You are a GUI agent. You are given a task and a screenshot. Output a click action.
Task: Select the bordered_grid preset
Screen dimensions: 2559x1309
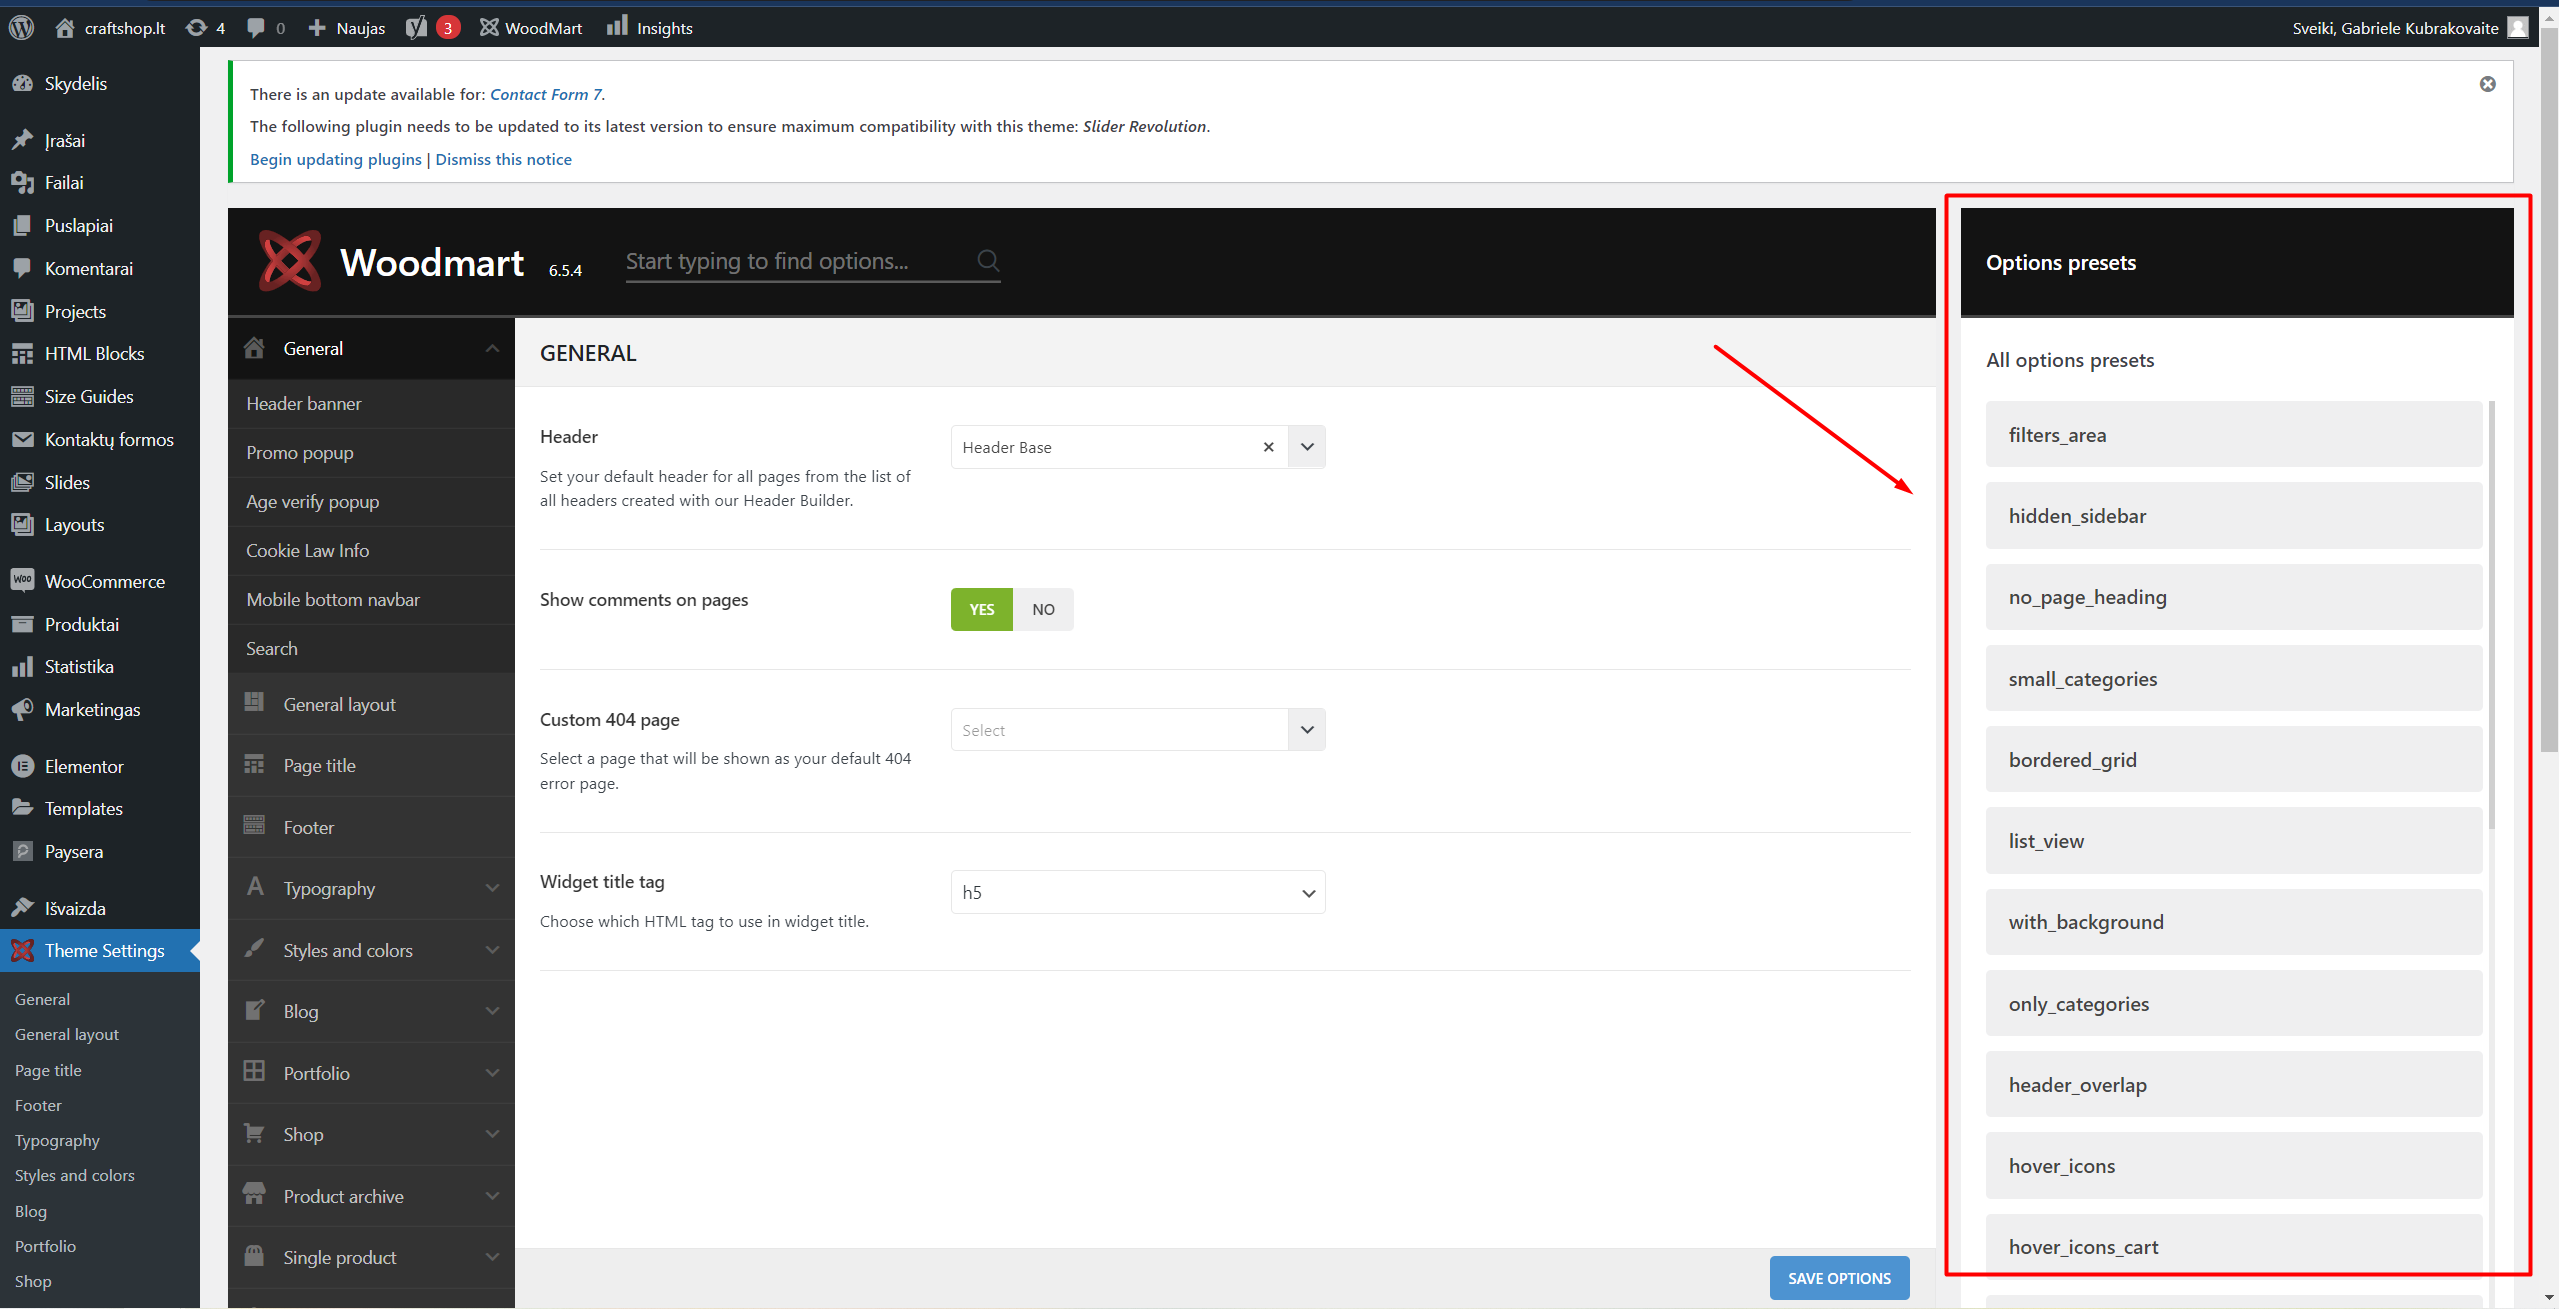pos(2234,760)
